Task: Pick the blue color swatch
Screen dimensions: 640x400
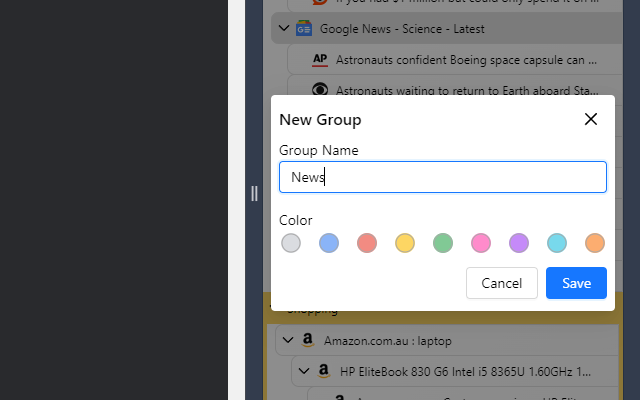Action: point(329,243)
